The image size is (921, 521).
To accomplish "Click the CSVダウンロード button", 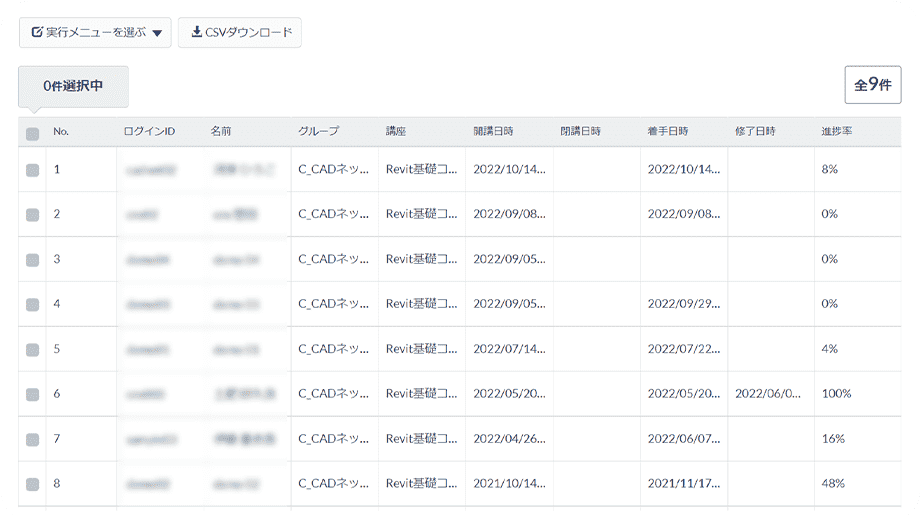I will coord(240,32).
